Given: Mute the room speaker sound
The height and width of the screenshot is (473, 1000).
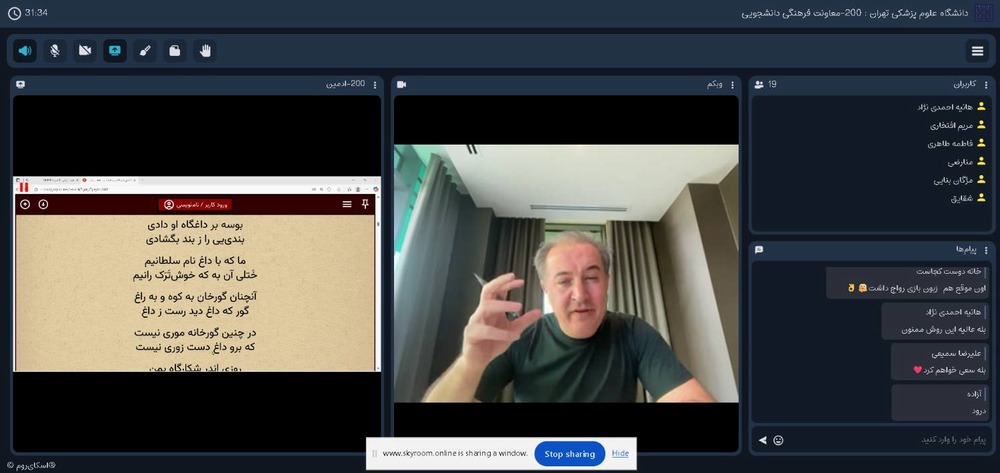Looking at the screenshot, I should click(x=25, y=50).
